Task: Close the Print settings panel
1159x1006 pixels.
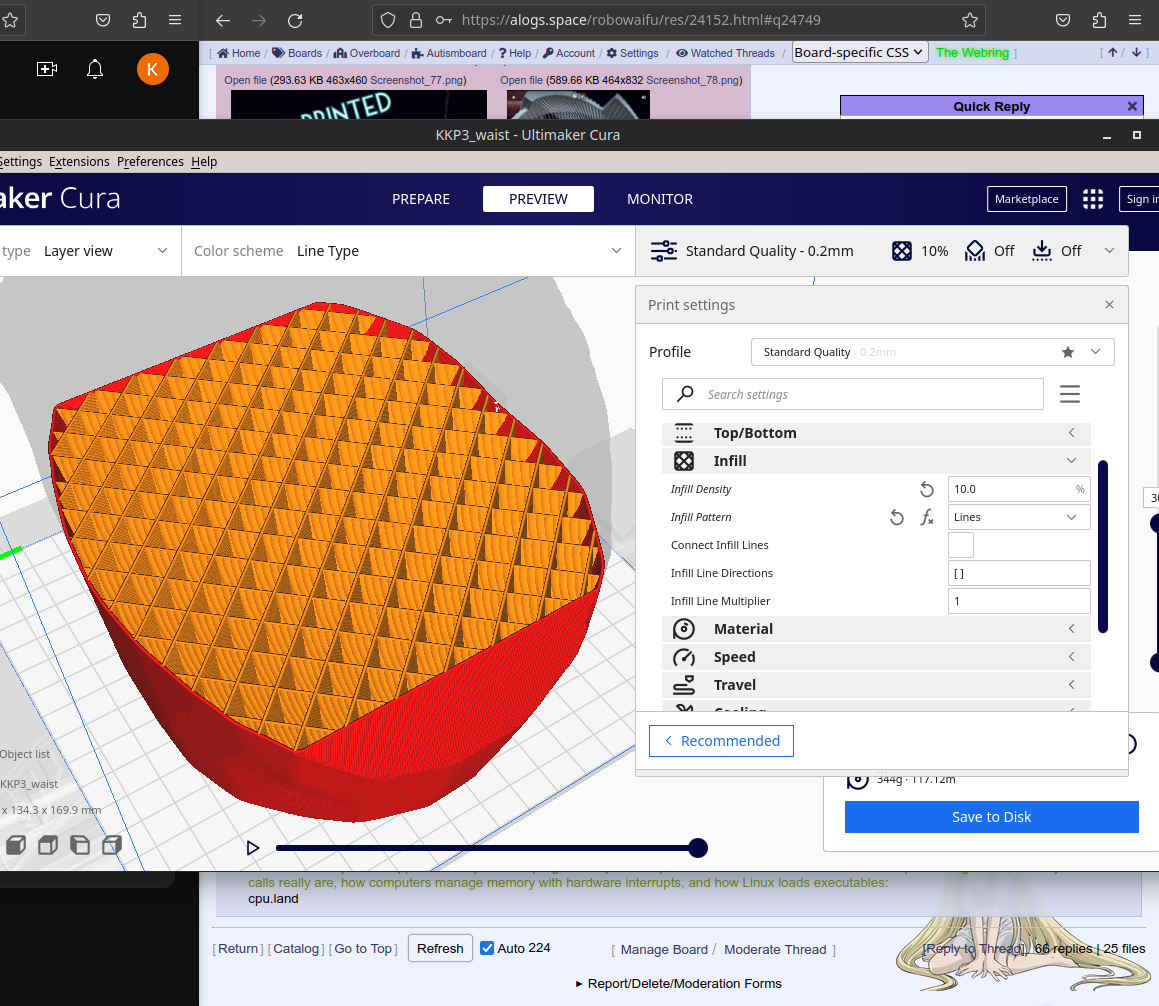Action: tap(1109, 305)
